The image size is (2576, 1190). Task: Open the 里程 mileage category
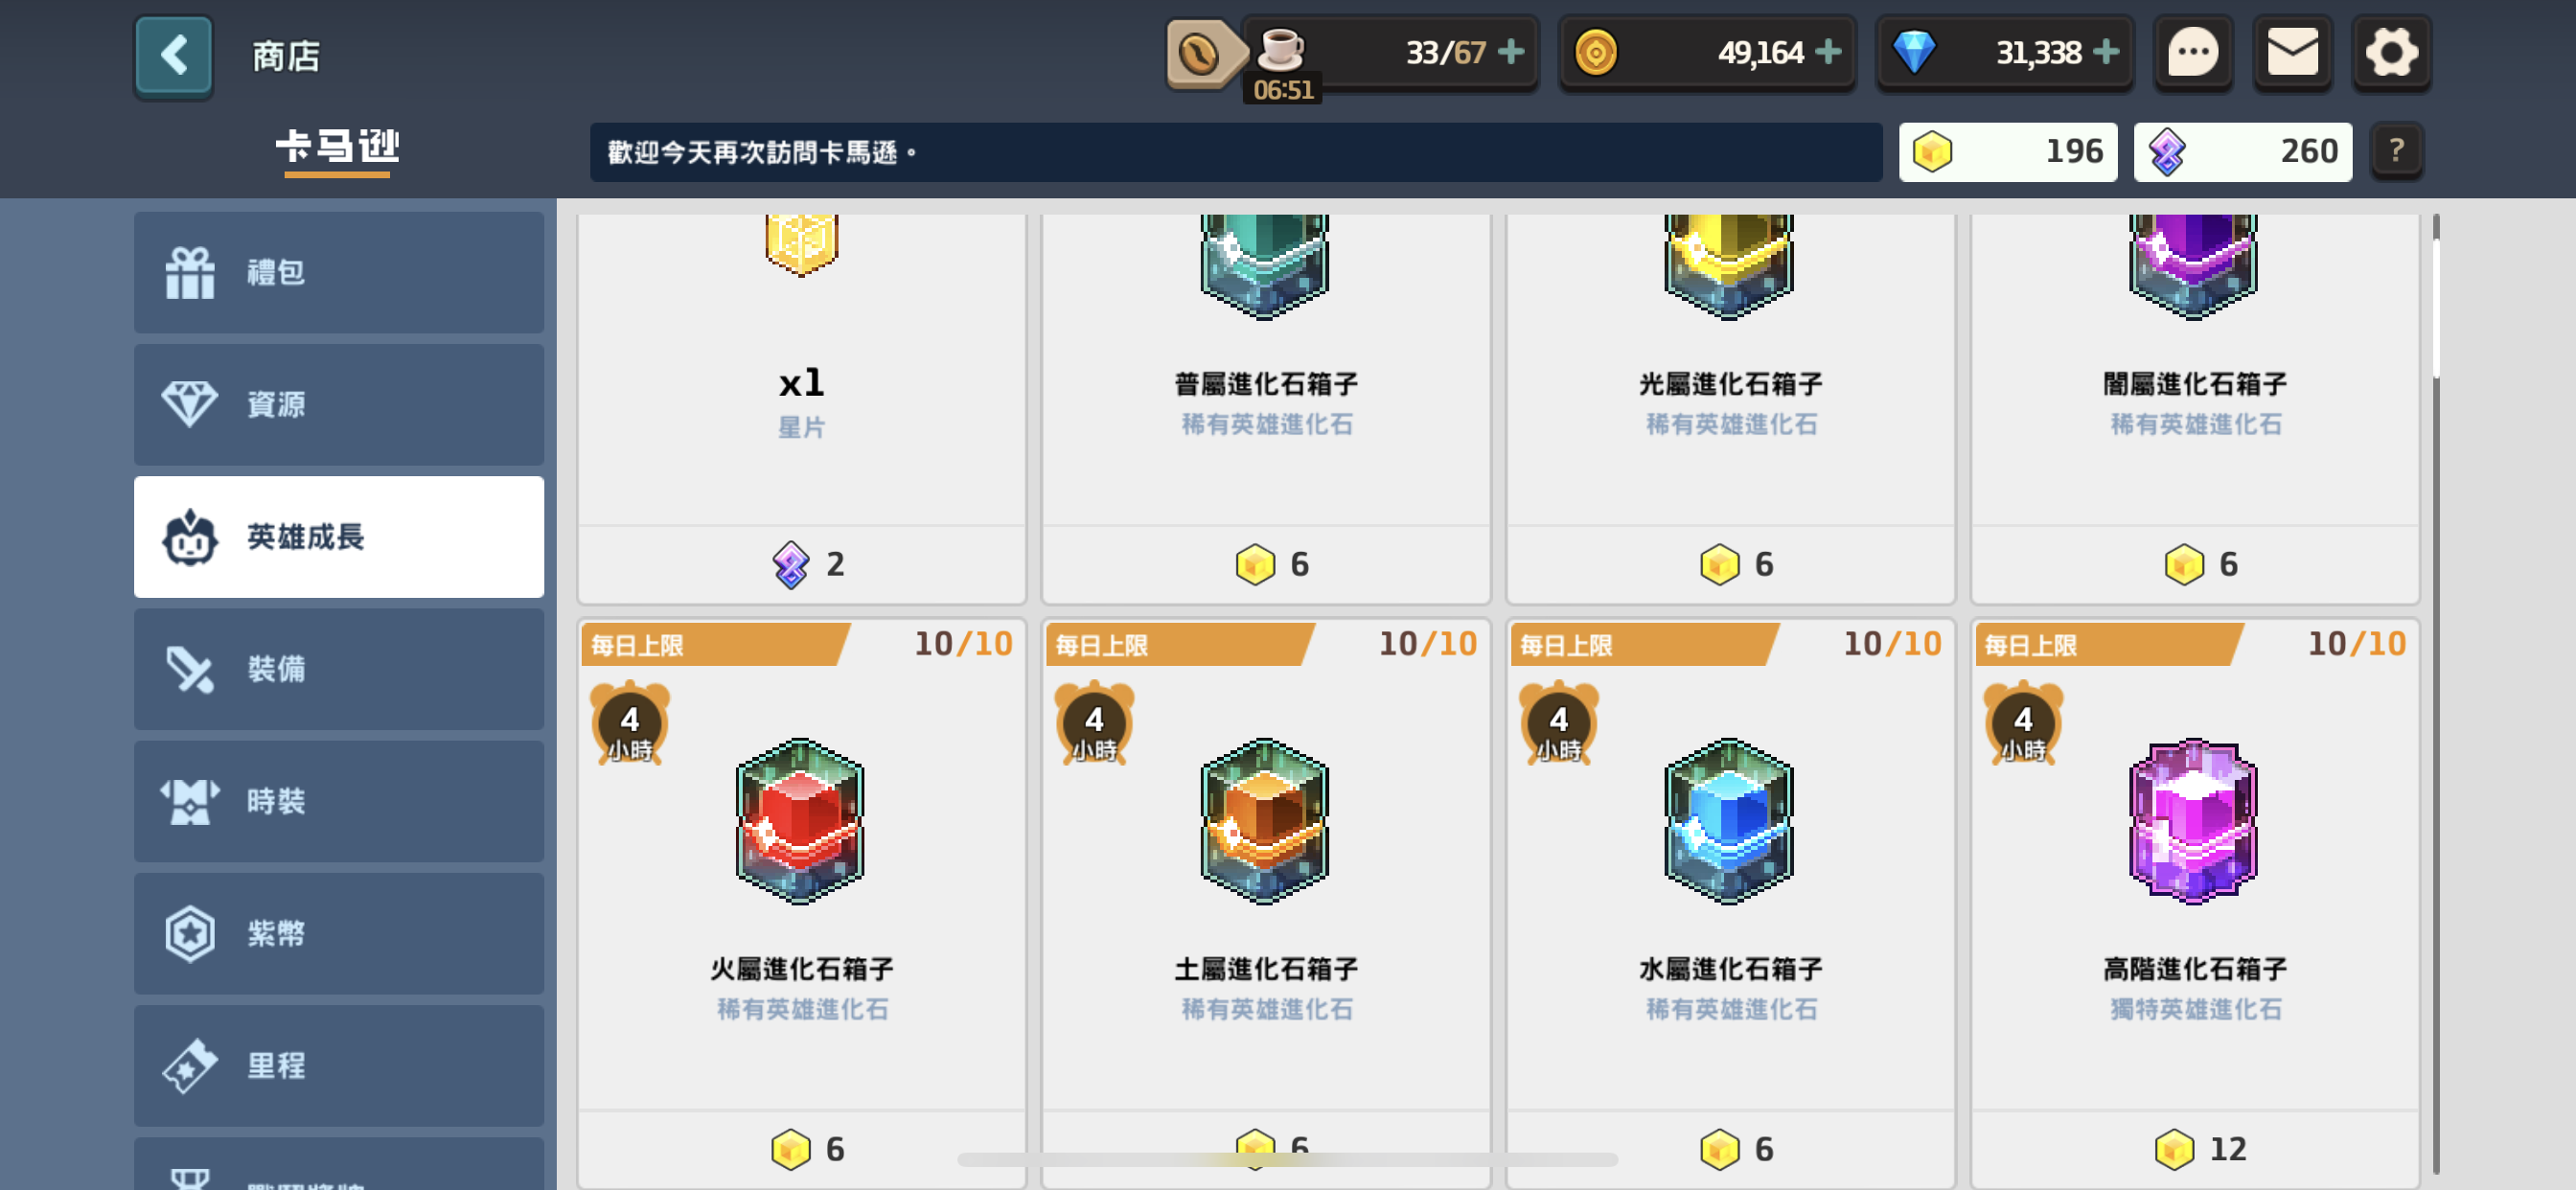point(339,1065)
